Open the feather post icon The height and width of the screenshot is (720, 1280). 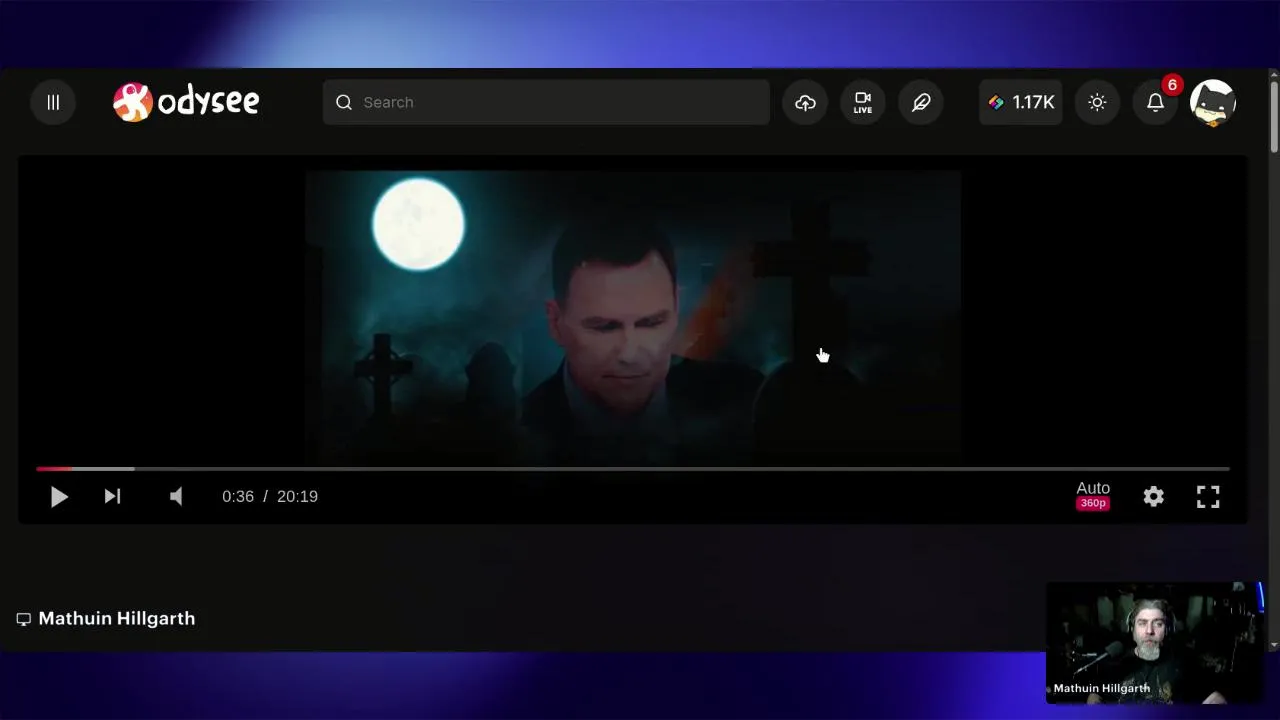point(921,102)
